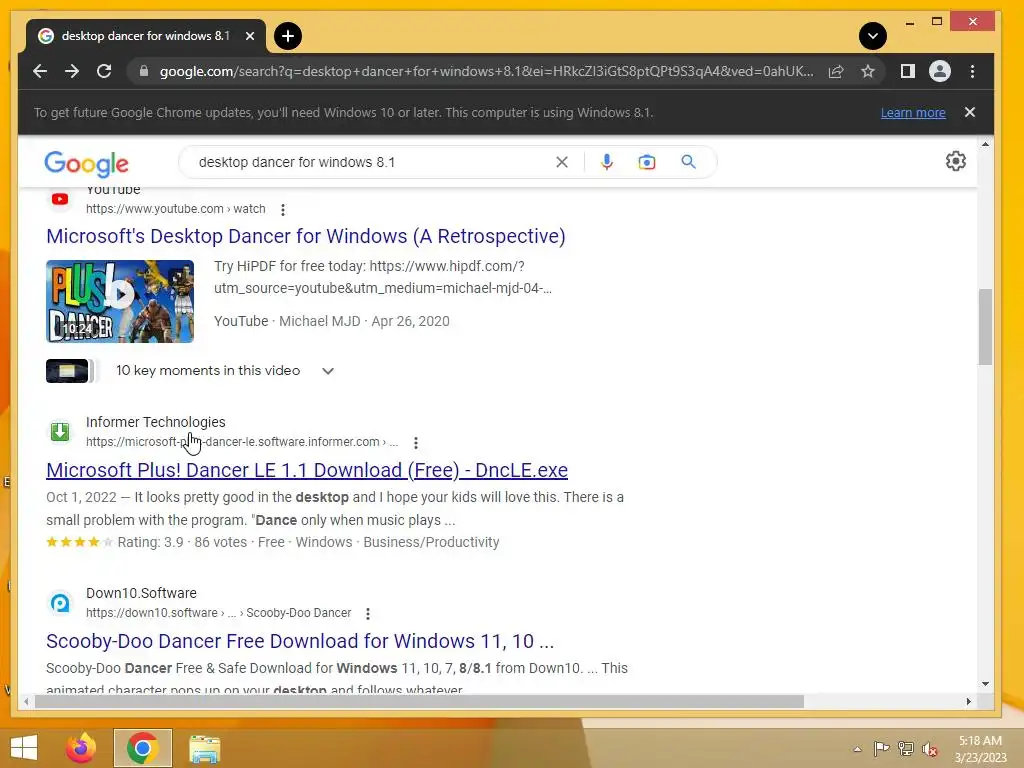Start voice search with the microphone
Image resolution: width=1024 pixels, height=768 pixels.
click(x=607, y=162)
